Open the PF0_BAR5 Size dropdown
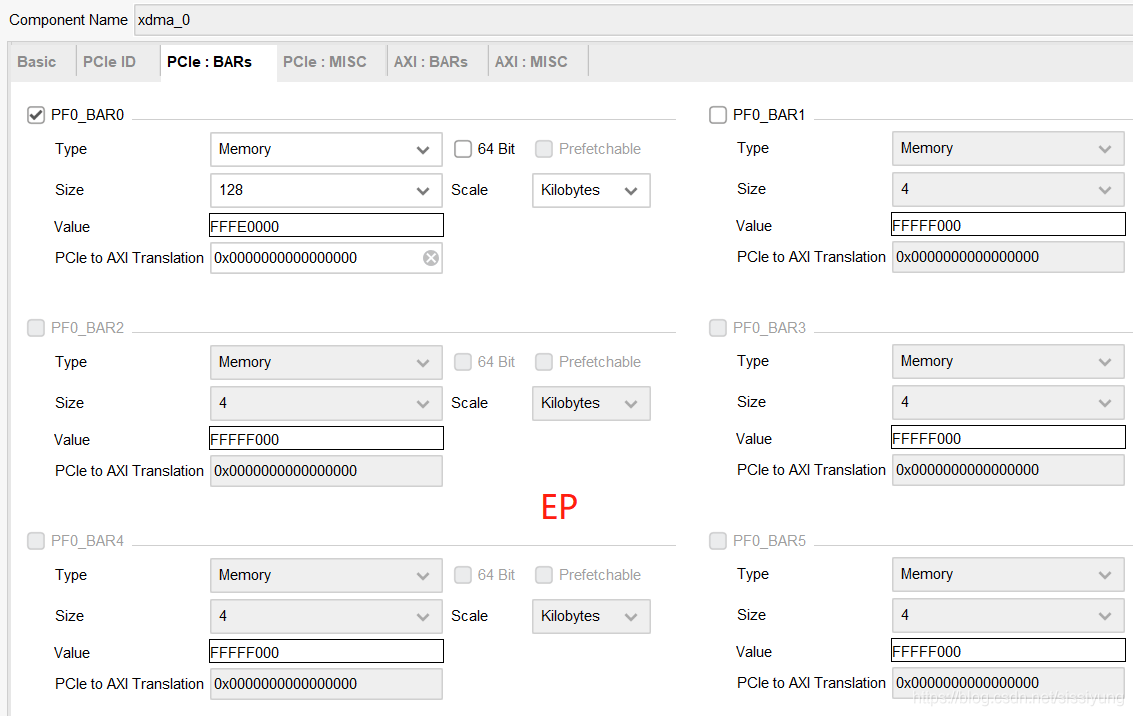Viewport: 1133px width, 716px height. [x=1008, y=616]
